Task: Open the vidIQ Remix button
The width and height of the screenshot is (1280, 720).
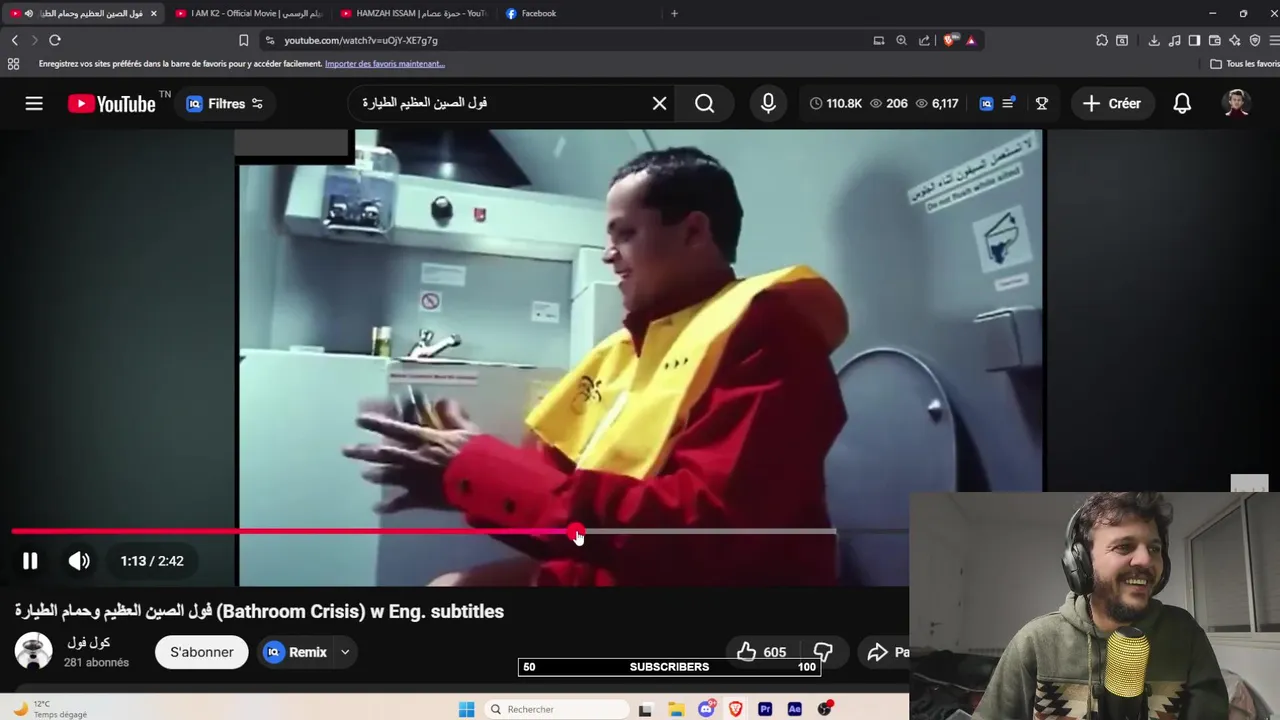Action: click(296, 652)
